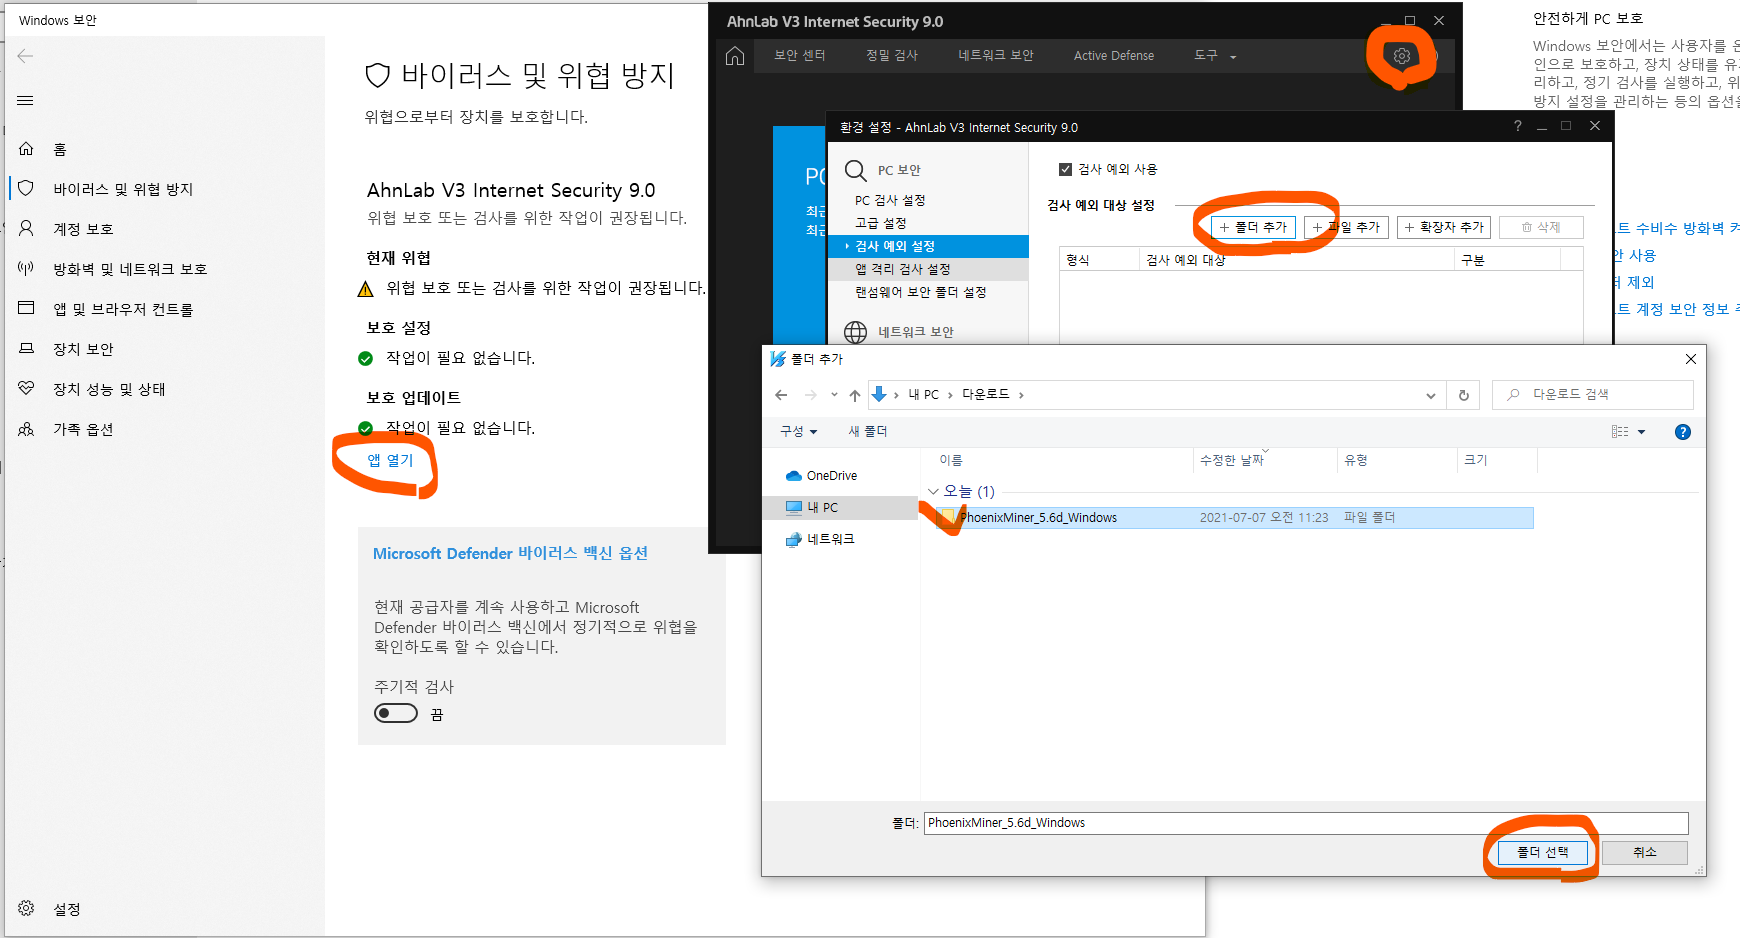Open 장치 보안 sidebar item

(x=83, y=349)
